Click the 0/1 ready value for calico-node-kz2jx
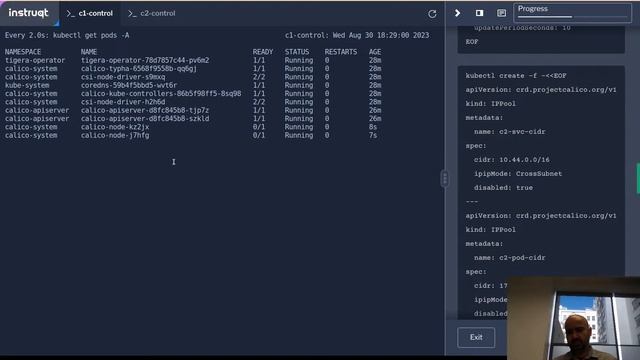 [259, 127]
